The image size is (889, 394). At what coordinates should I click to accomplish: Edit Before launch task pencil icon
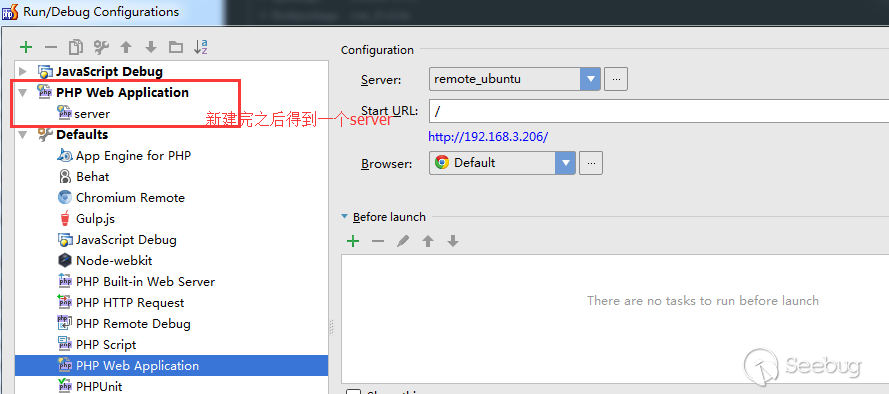(x=403, y=242)
